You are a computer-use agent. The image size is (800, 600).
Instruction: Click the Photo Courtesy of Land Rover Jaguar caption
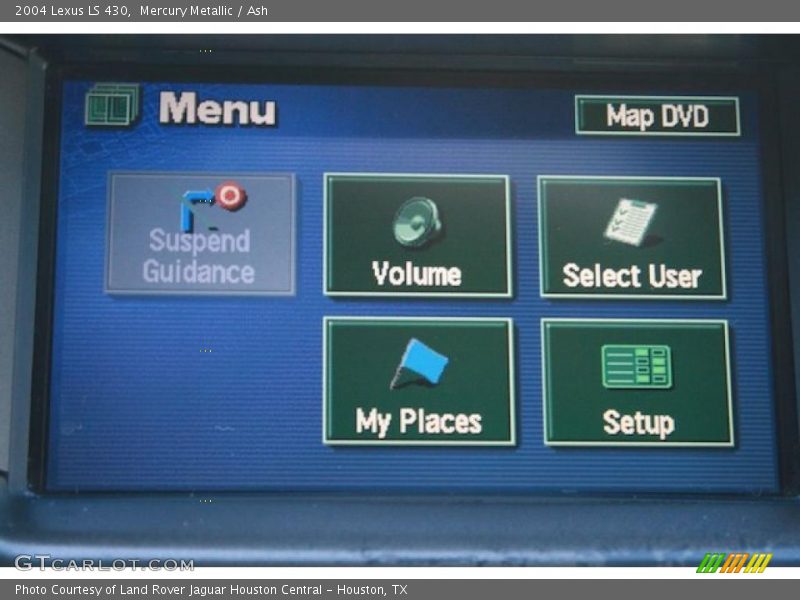click(211, 590)
